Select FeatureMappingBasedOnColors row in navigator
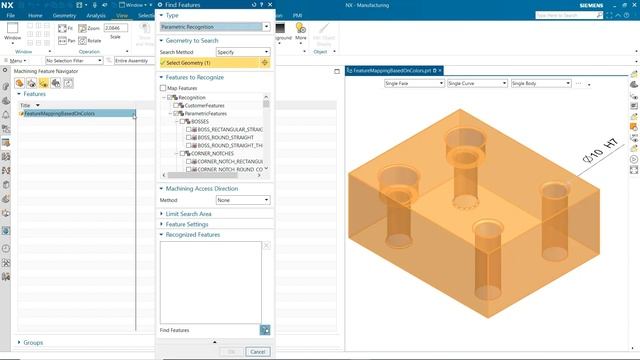Screen dimensions: 640x360 tap(77, 113)
